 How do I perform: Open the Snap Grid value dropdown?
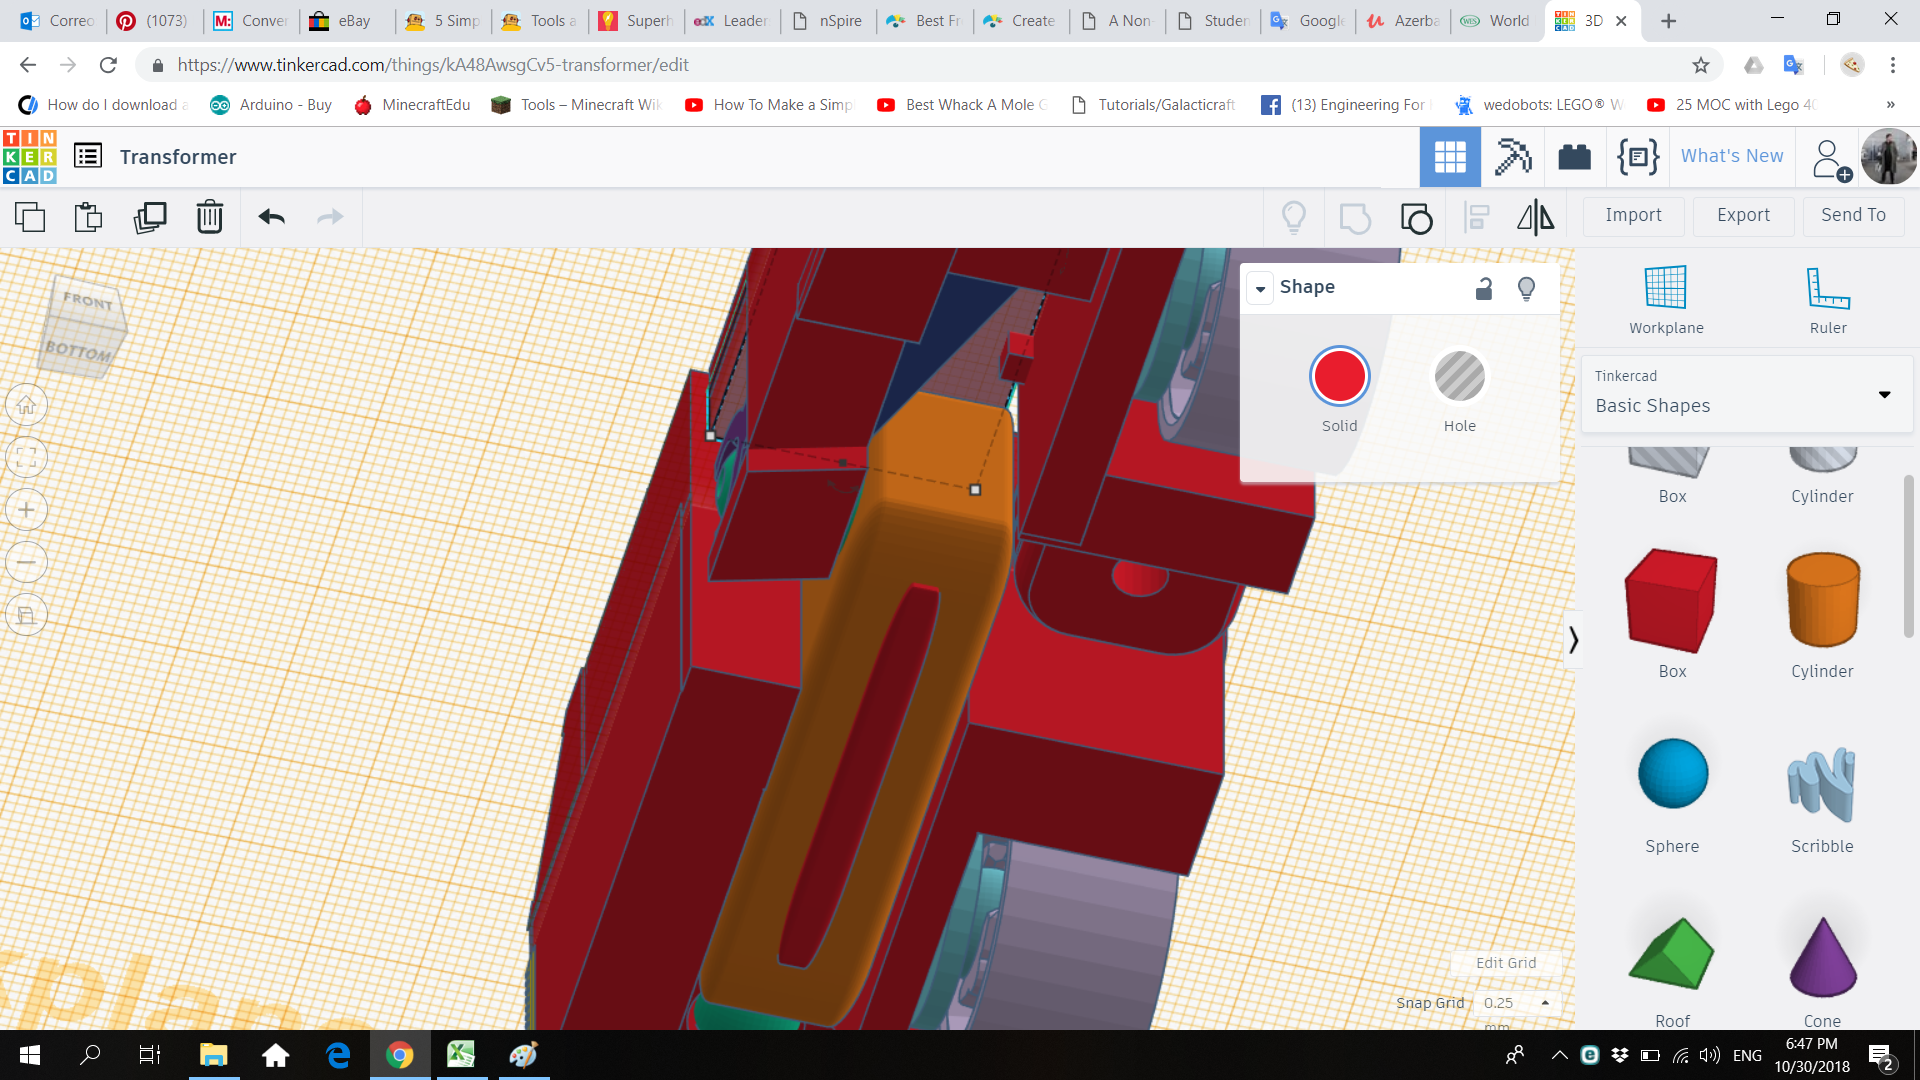pos(1516,1003)
